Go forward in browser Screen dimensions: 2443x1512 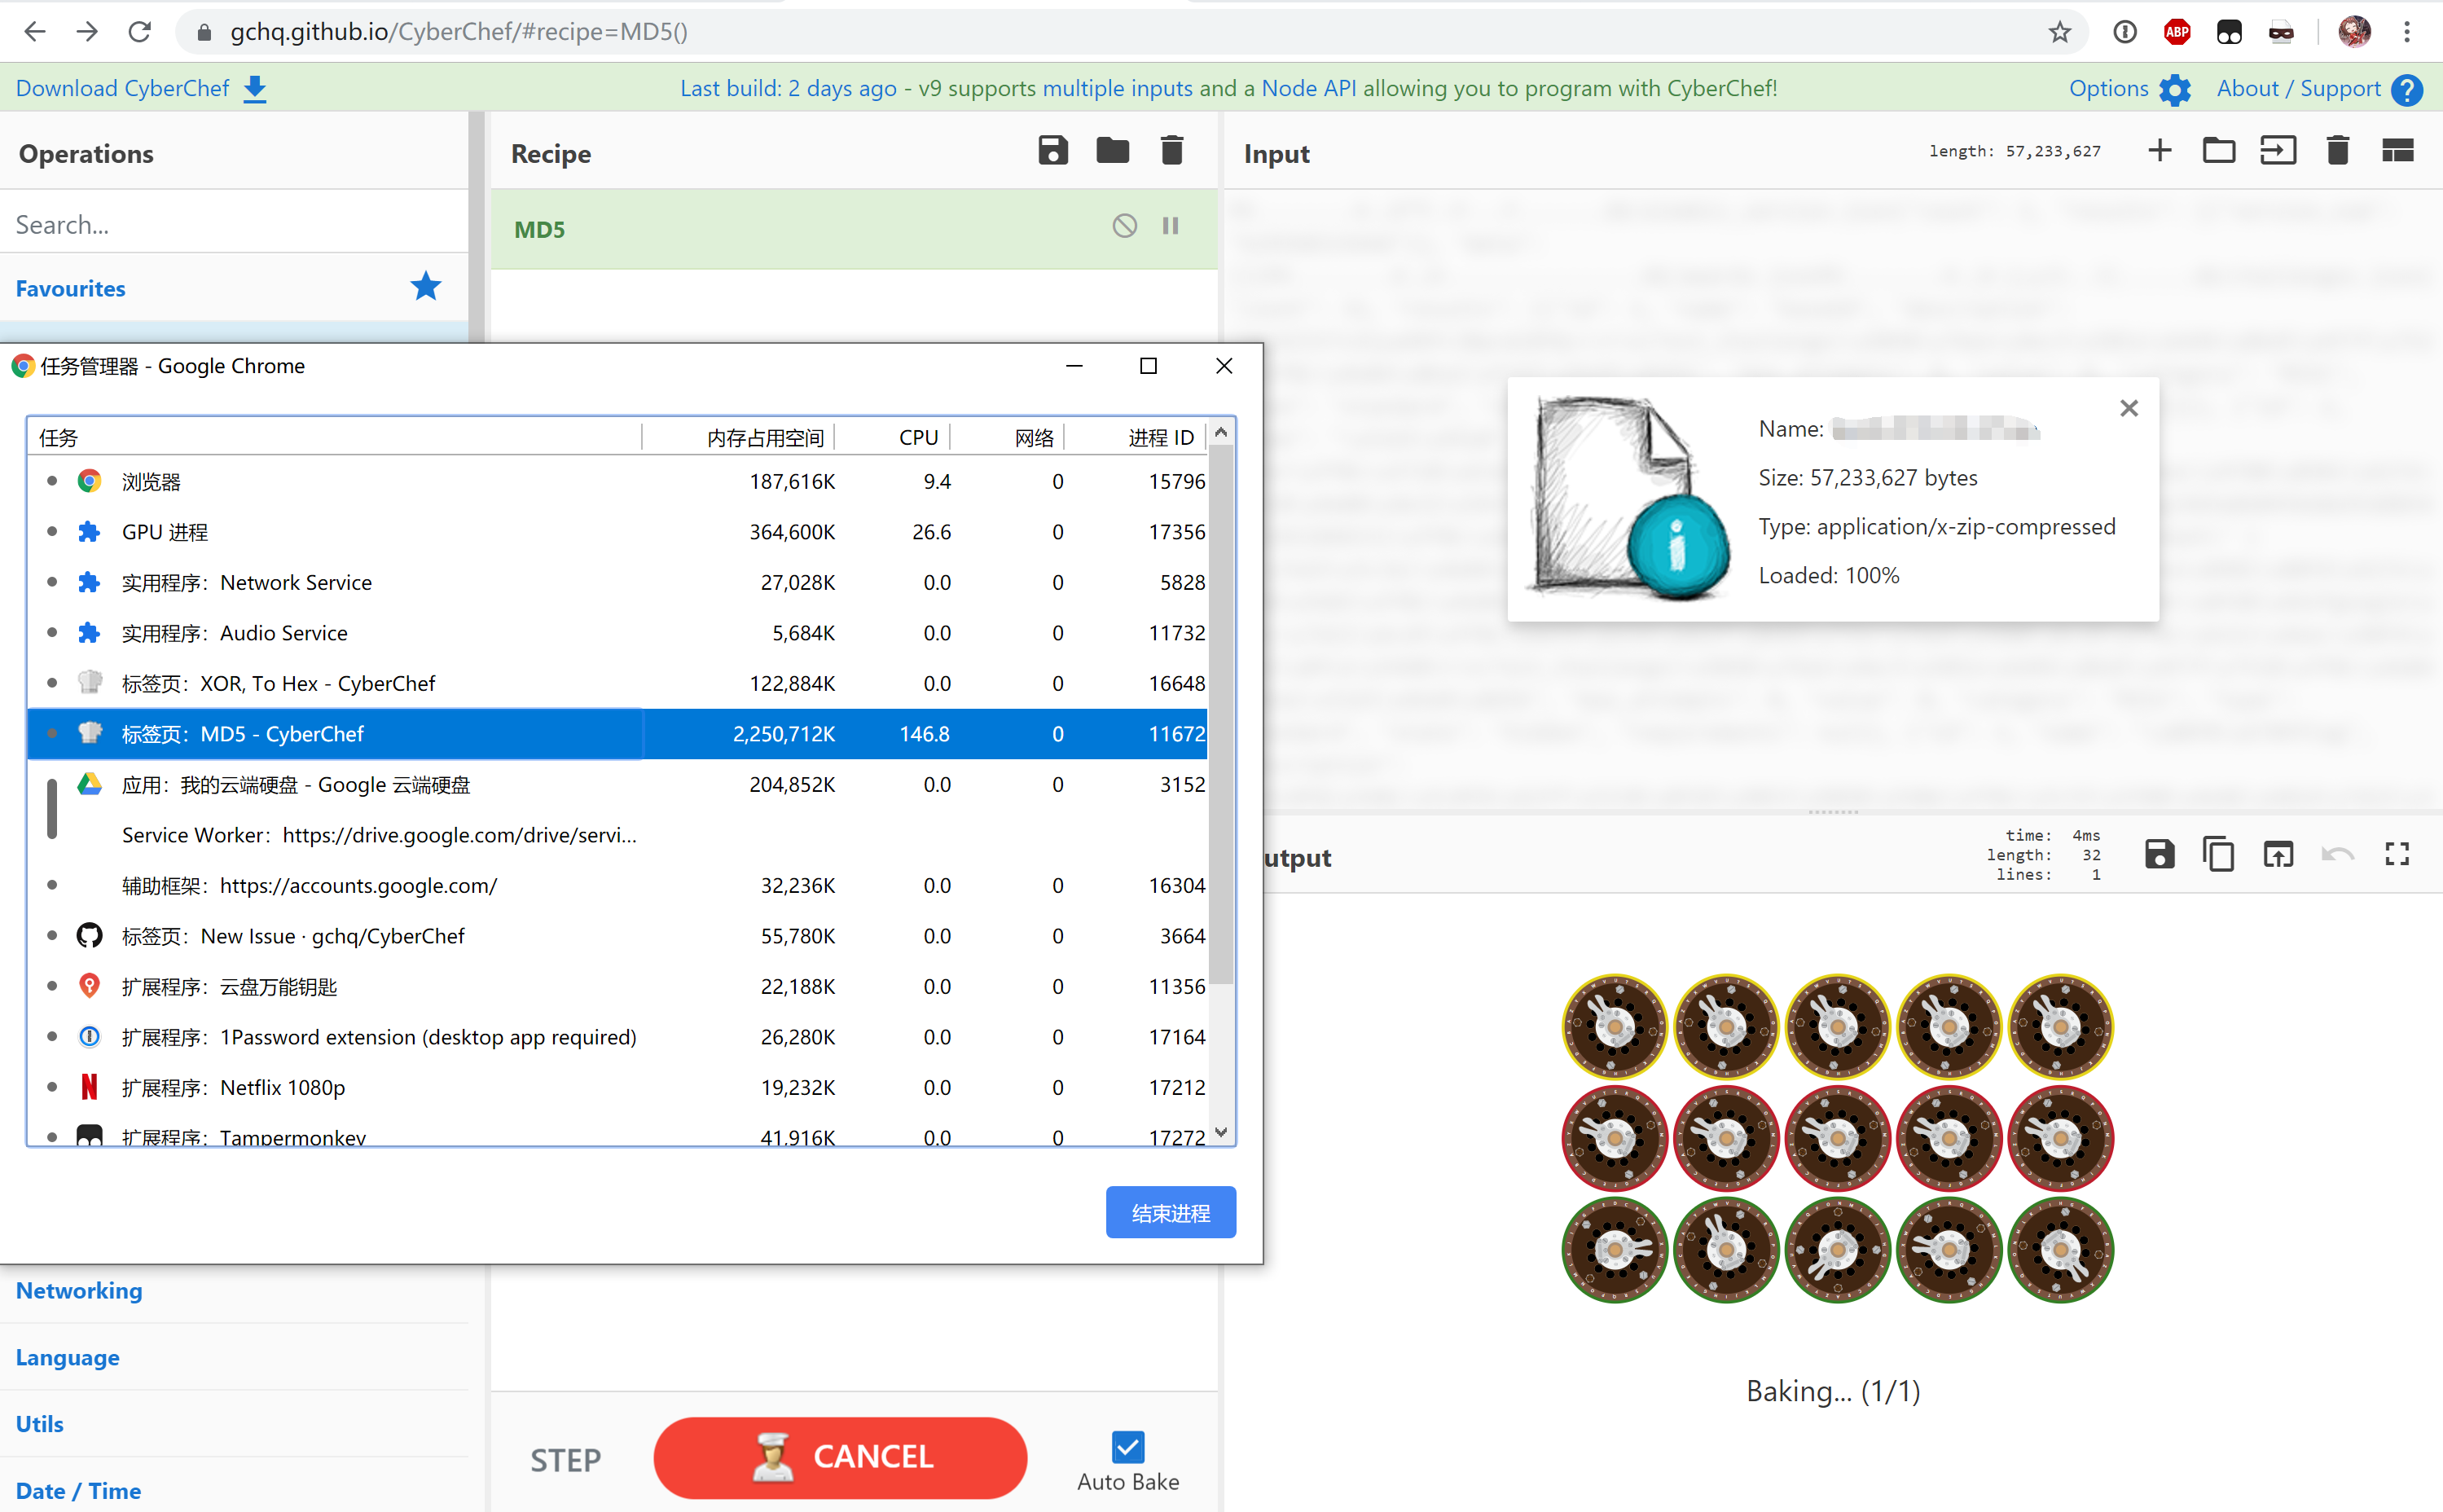pos(87,32)
